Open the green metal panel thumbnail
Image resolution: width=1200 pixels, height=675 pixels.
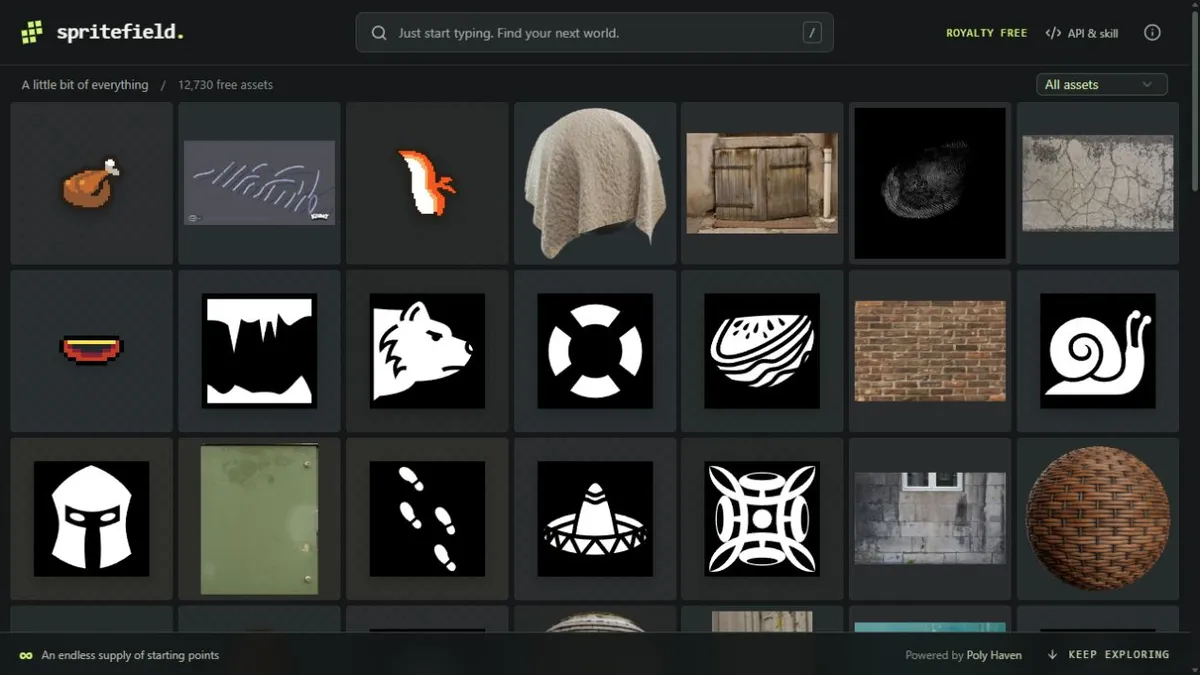[259, 519]
